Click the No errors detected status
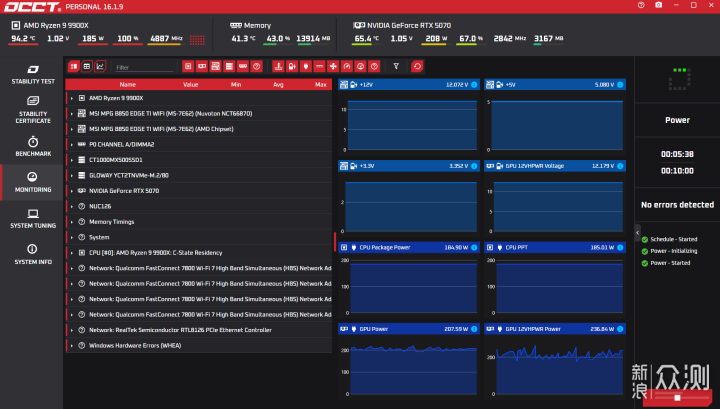The height and width of the screenshot is (409, 720). click(677, 205)
